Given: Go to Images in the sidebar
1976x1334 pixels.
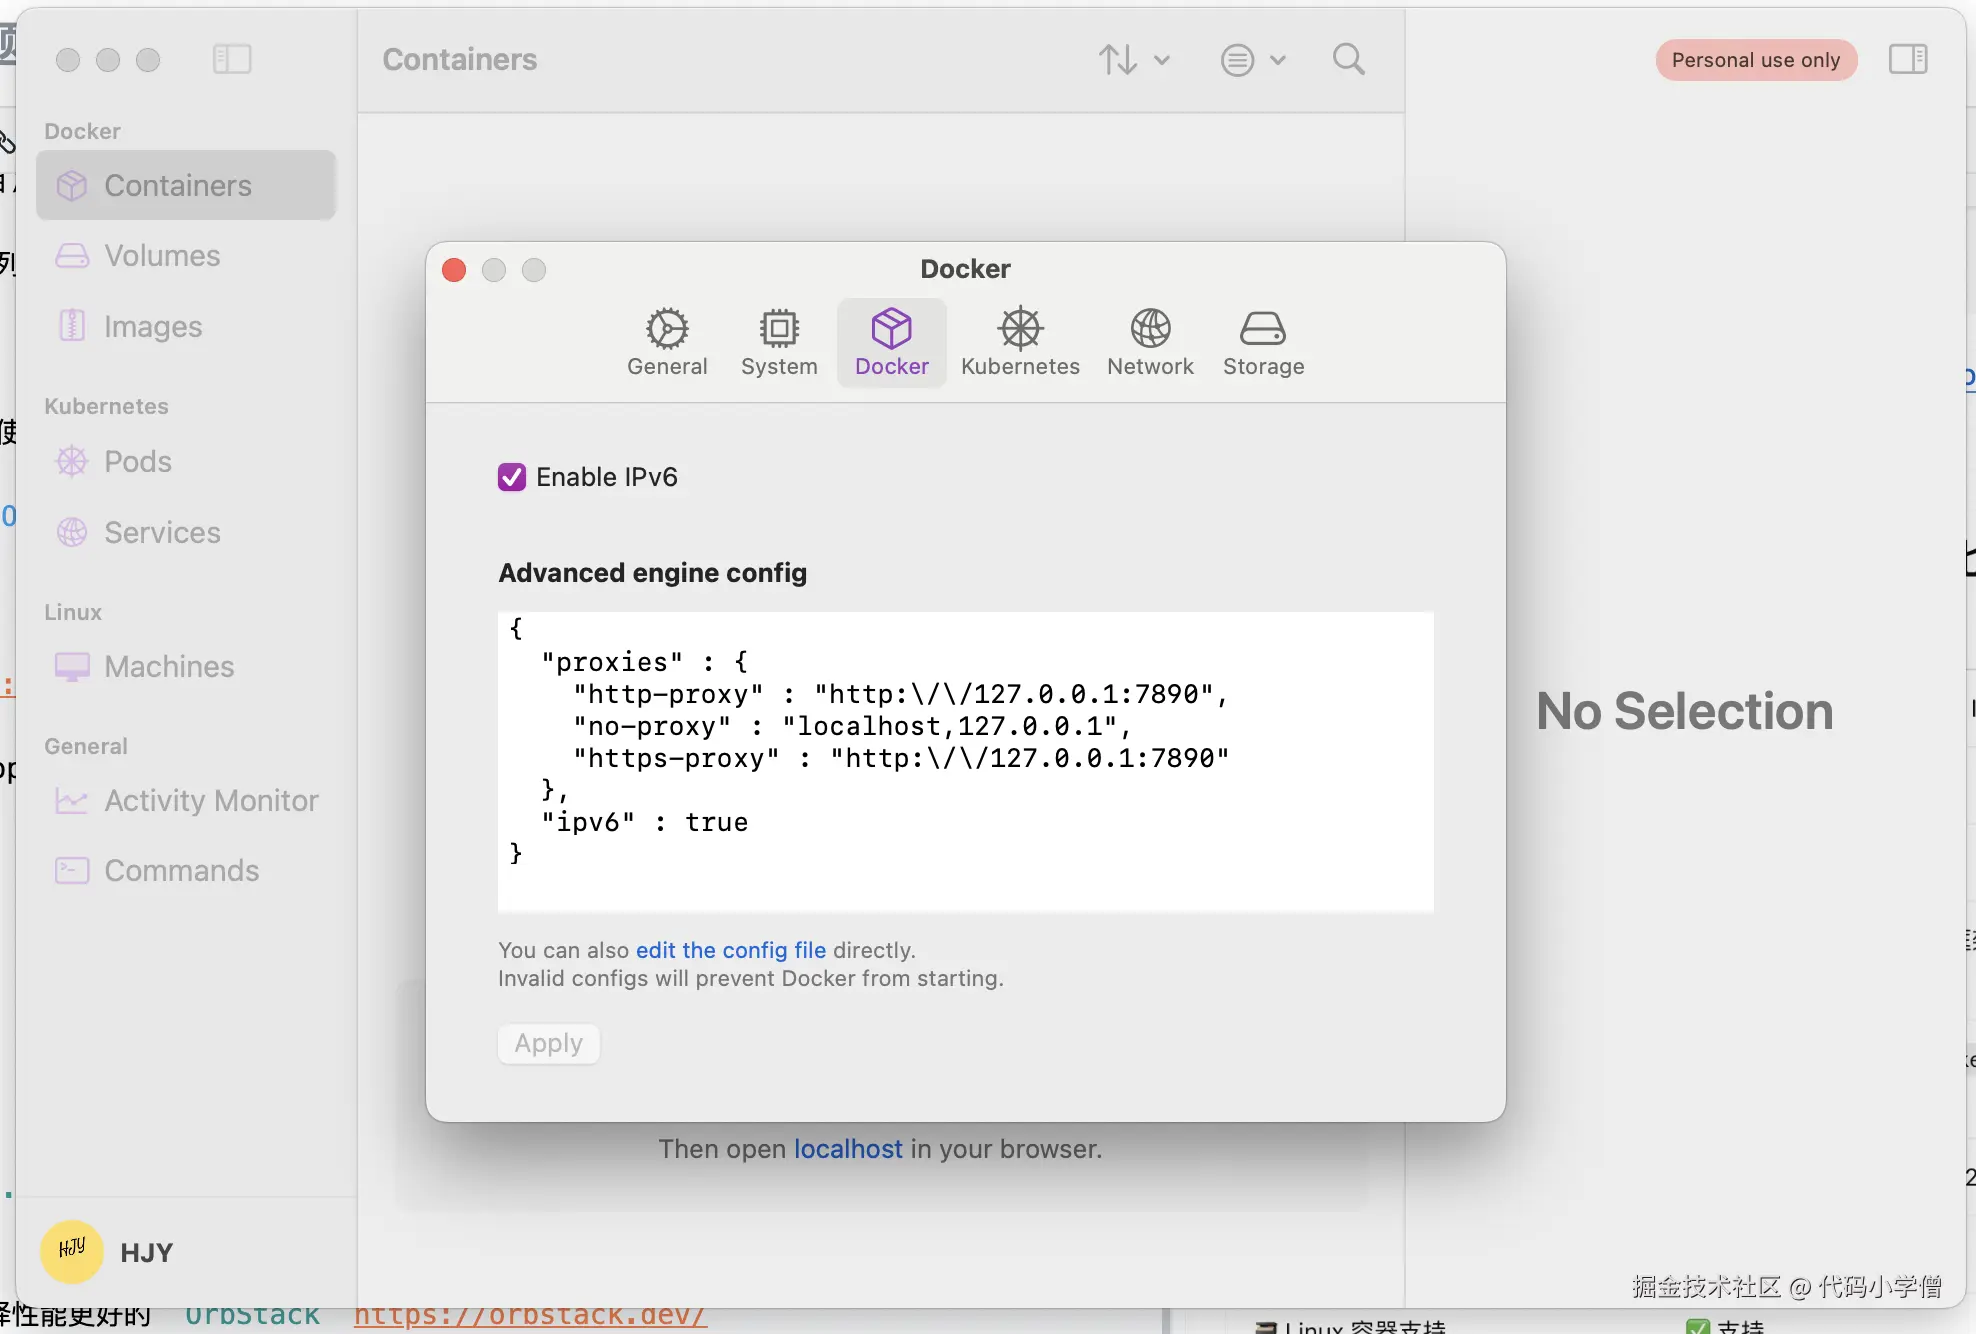Looking at the screenshot, I should click(153, 327).
